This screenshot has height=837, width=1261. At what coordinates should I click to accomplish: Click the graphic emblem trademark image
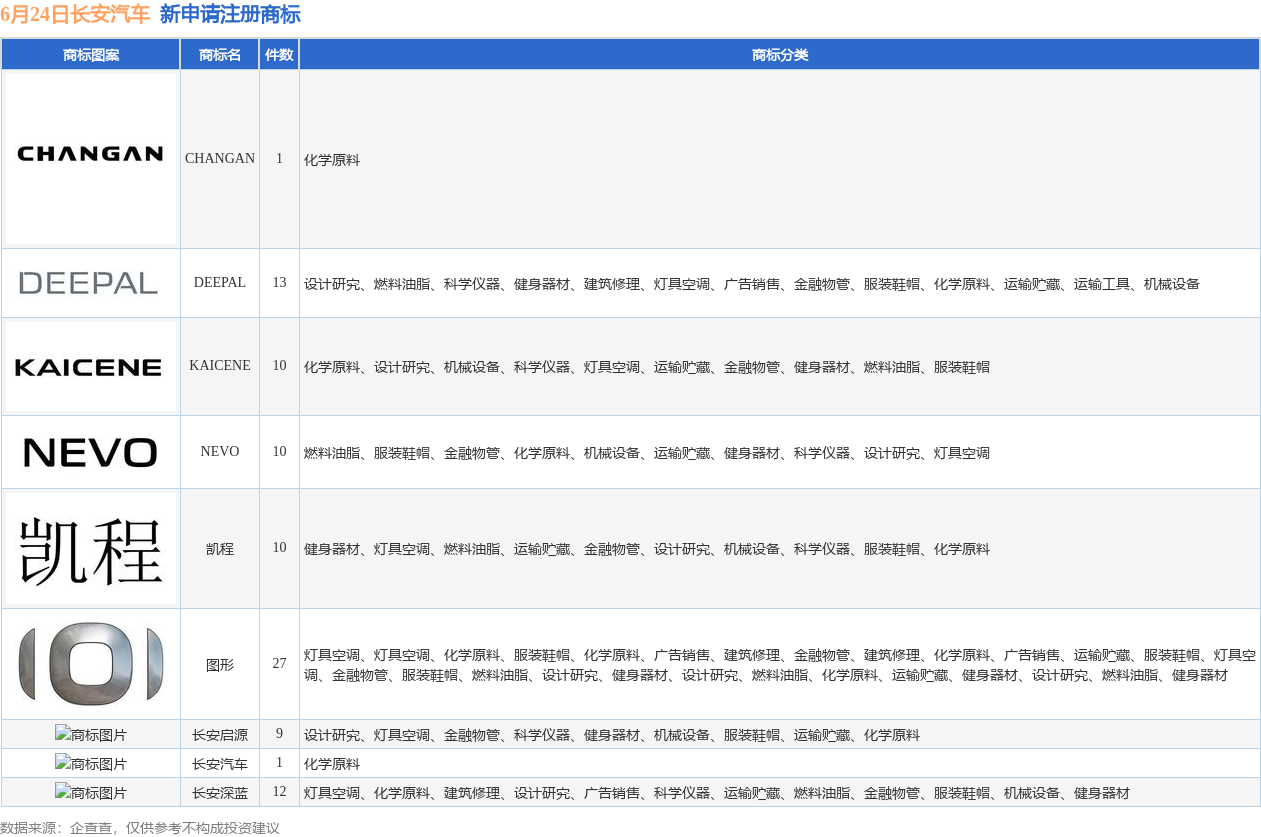pos(91,664)
